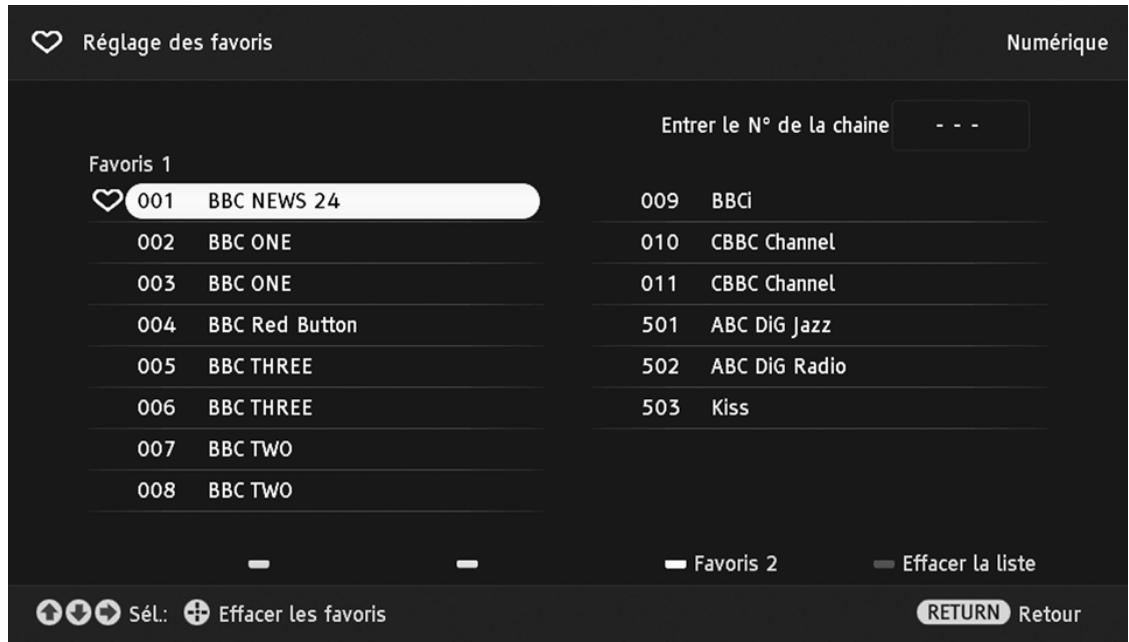Click the right arrow navigation icon
The height and width of the screenshot is (642, 1129).
(108, 613)
